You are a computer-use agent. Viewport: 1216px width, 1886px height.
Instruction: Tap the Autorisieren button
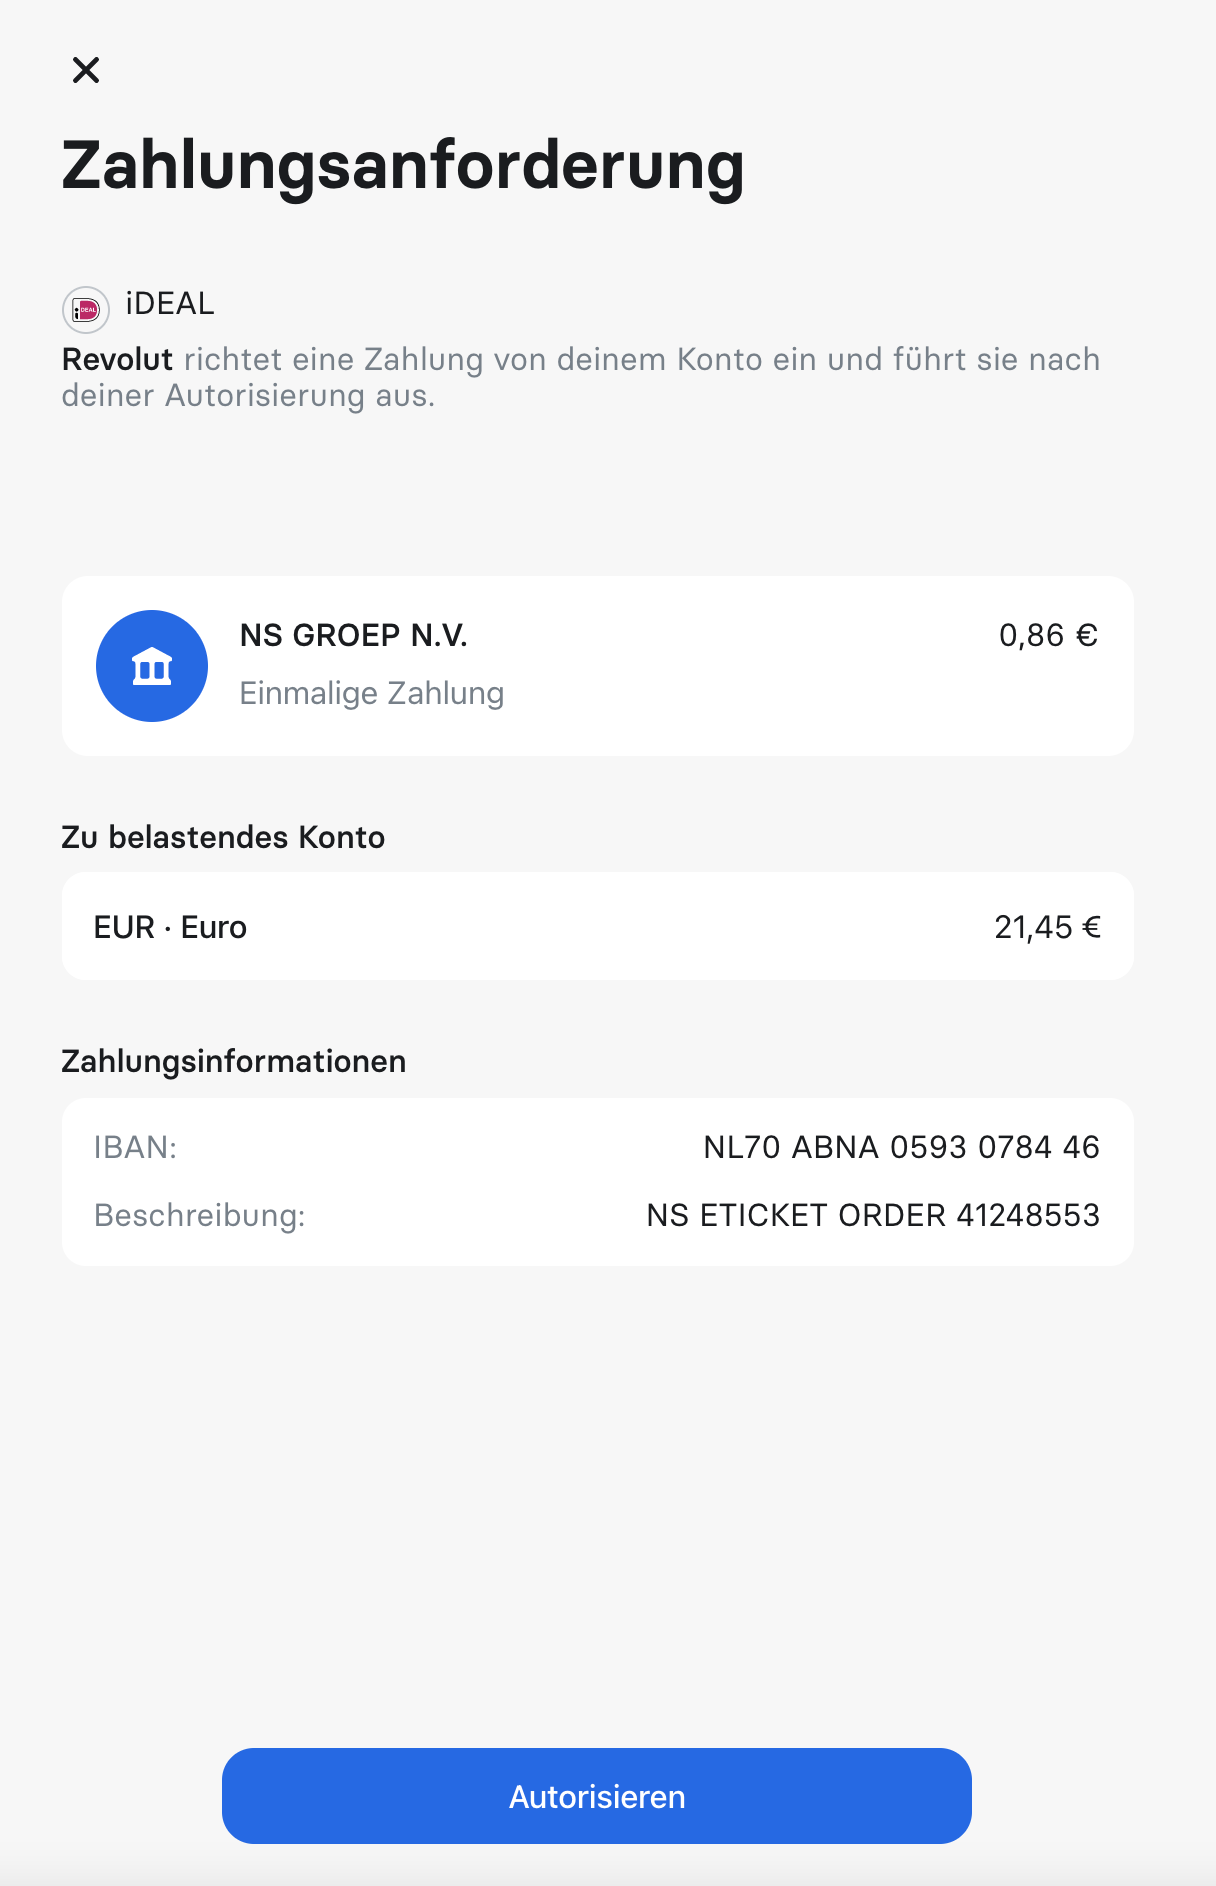coord(597,1796)
